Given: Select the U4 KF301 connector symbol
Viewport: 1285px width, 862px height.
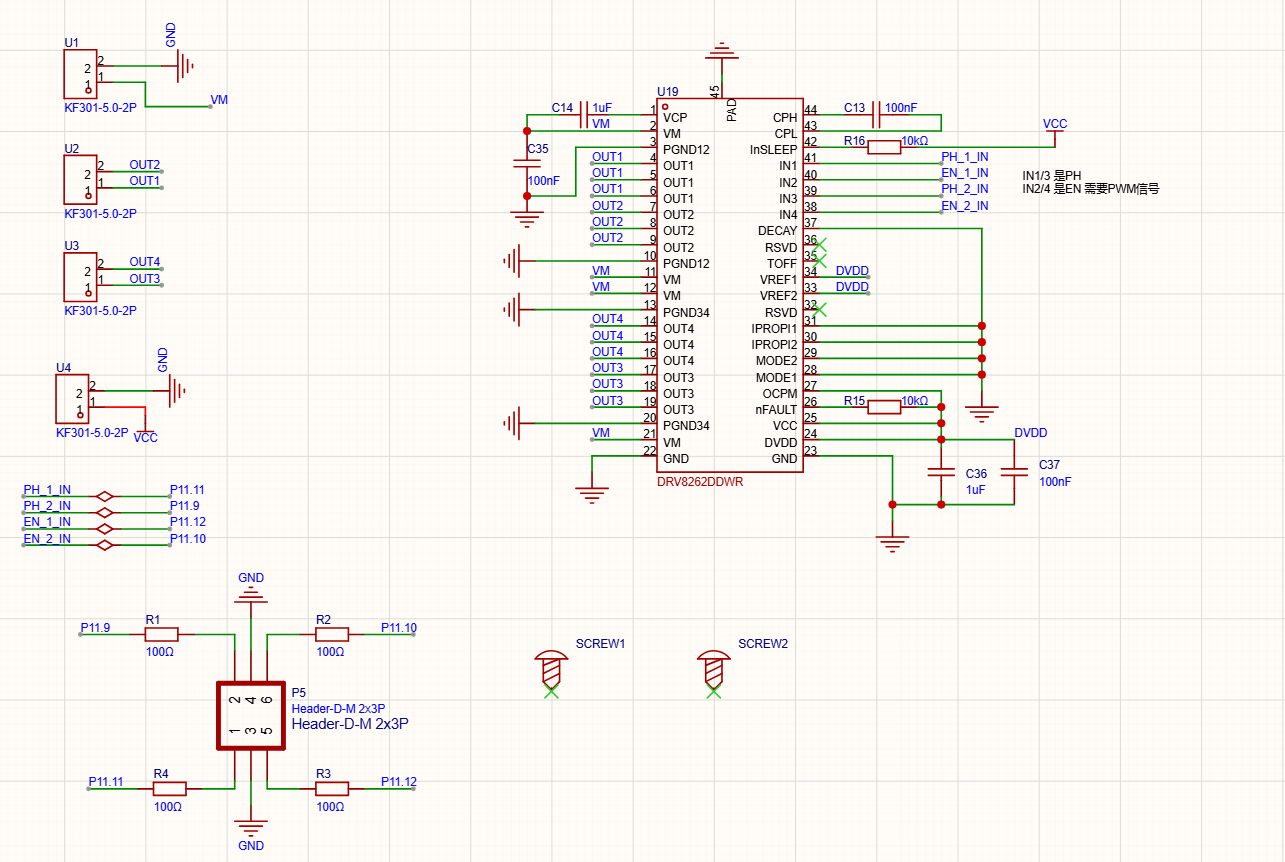Looking at the screenshot, I should pos(73,399).
